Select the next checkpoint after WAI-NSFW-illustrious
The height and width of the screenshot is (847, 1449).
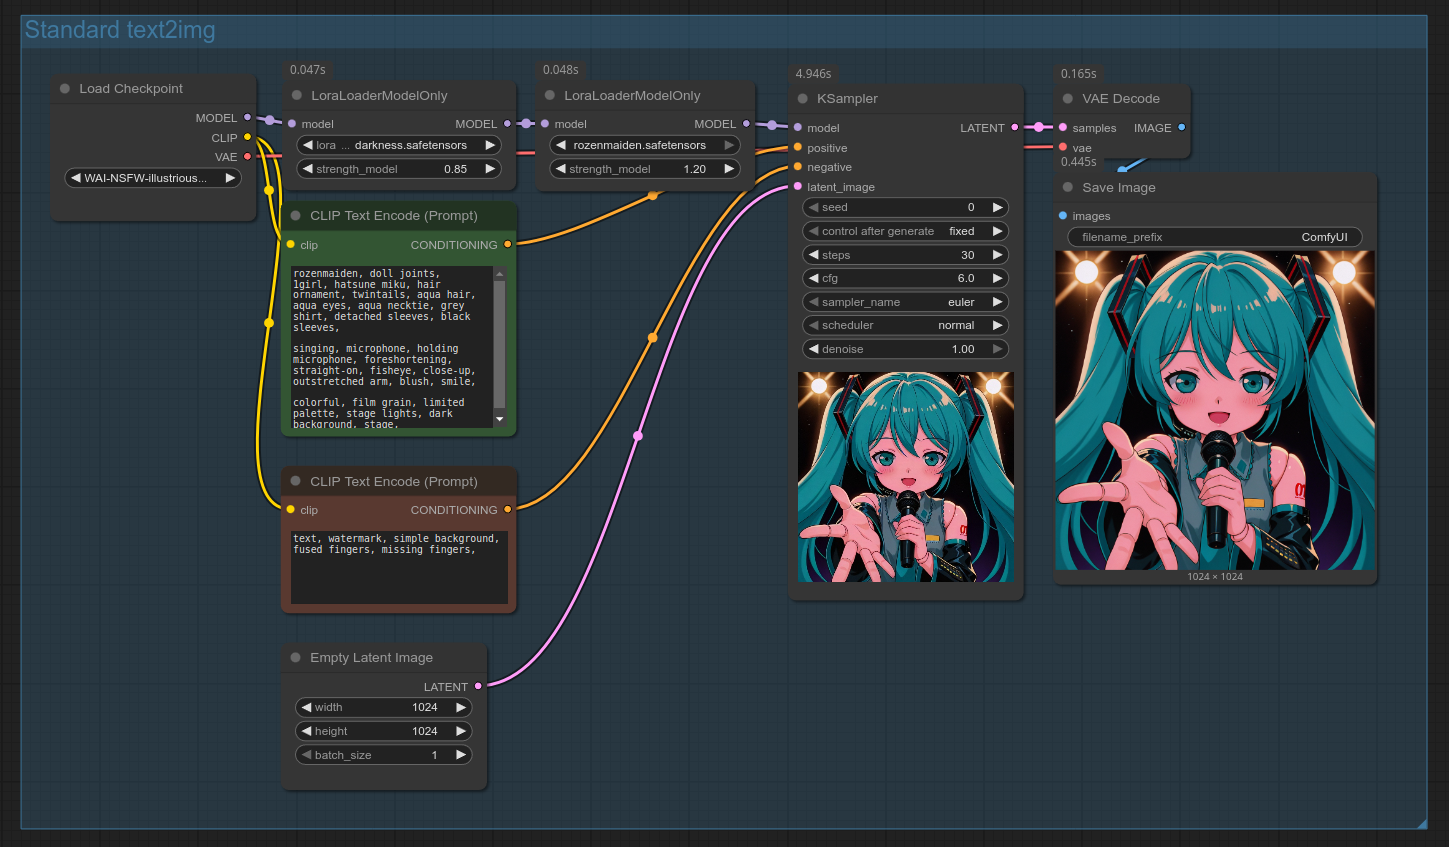[230, 178]
